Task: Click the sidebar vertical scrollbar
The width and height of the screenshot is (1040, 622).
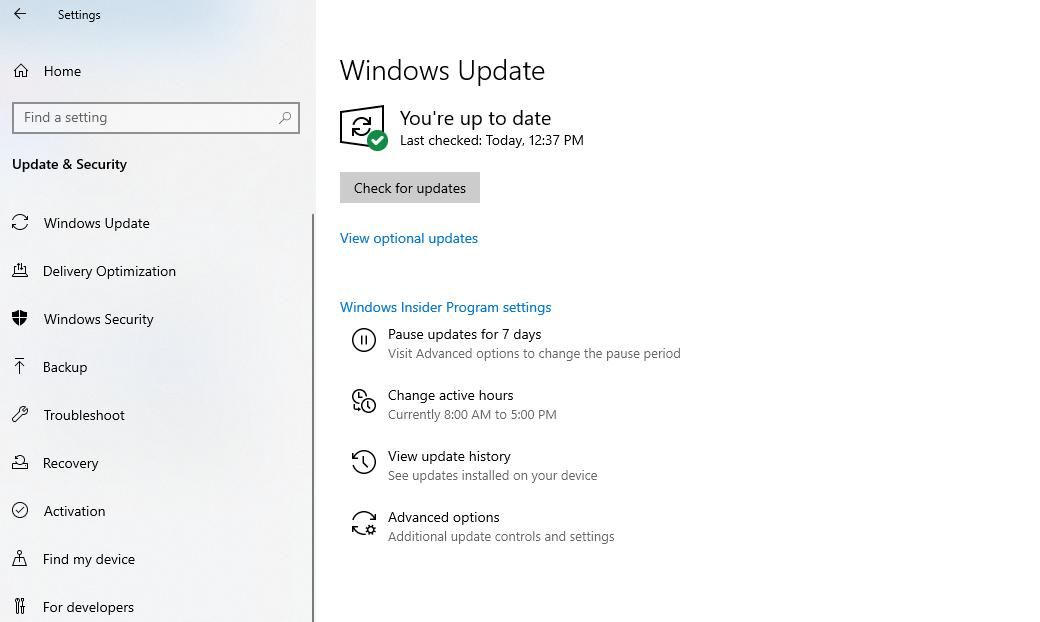Action: tap(312, 418)
